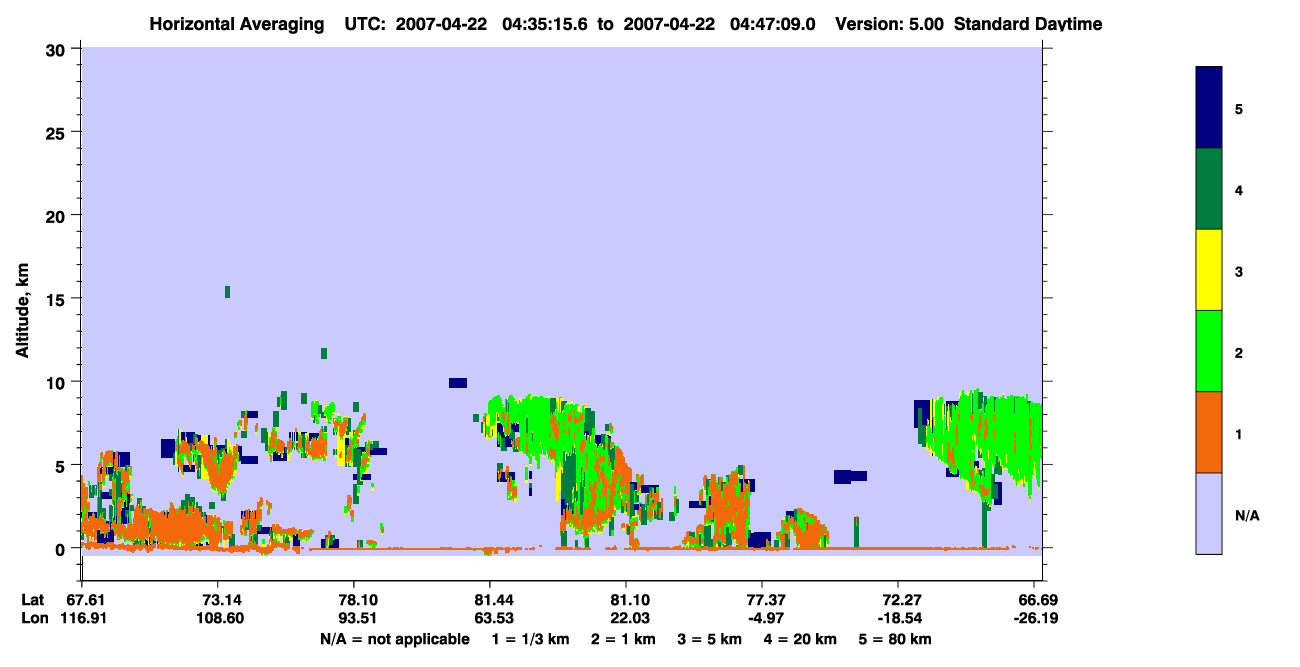Image resolution: width=1300 pixels, height=667 pixels.
Task: Click the small green feature at 15 km altitude
Action: pos(228,292)
